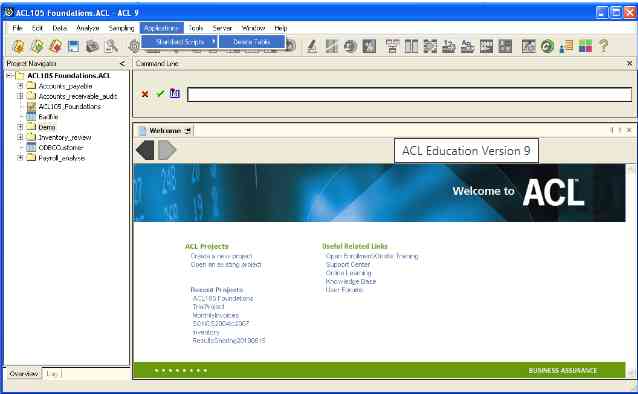This screenshot has height=394, width=638.
Task: Click the pencil-and-ruler toolbar icon
Action: tap(312, 46)
